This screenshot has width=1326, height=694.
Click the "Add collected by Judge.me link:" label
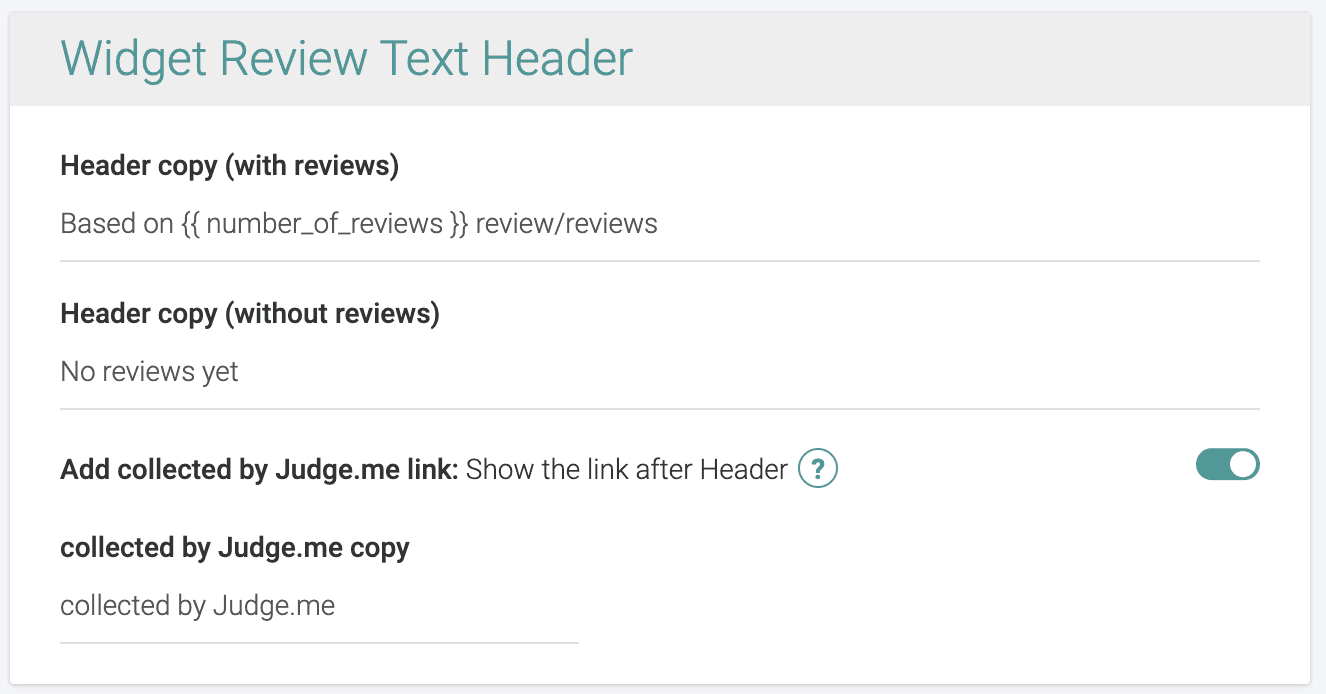(259, 469)
